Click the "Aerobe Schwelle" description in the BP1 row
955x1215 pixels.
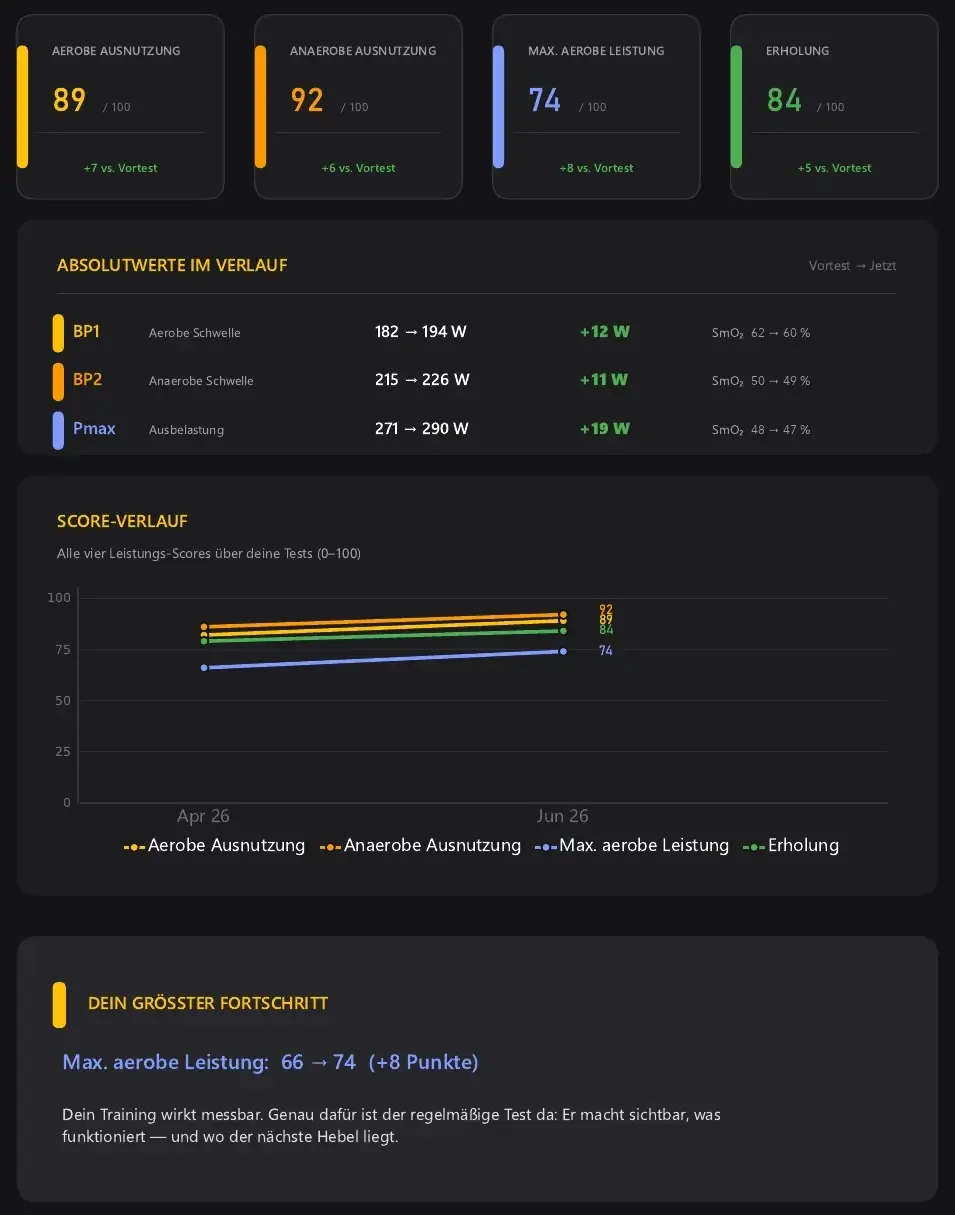tap(194, 333)
